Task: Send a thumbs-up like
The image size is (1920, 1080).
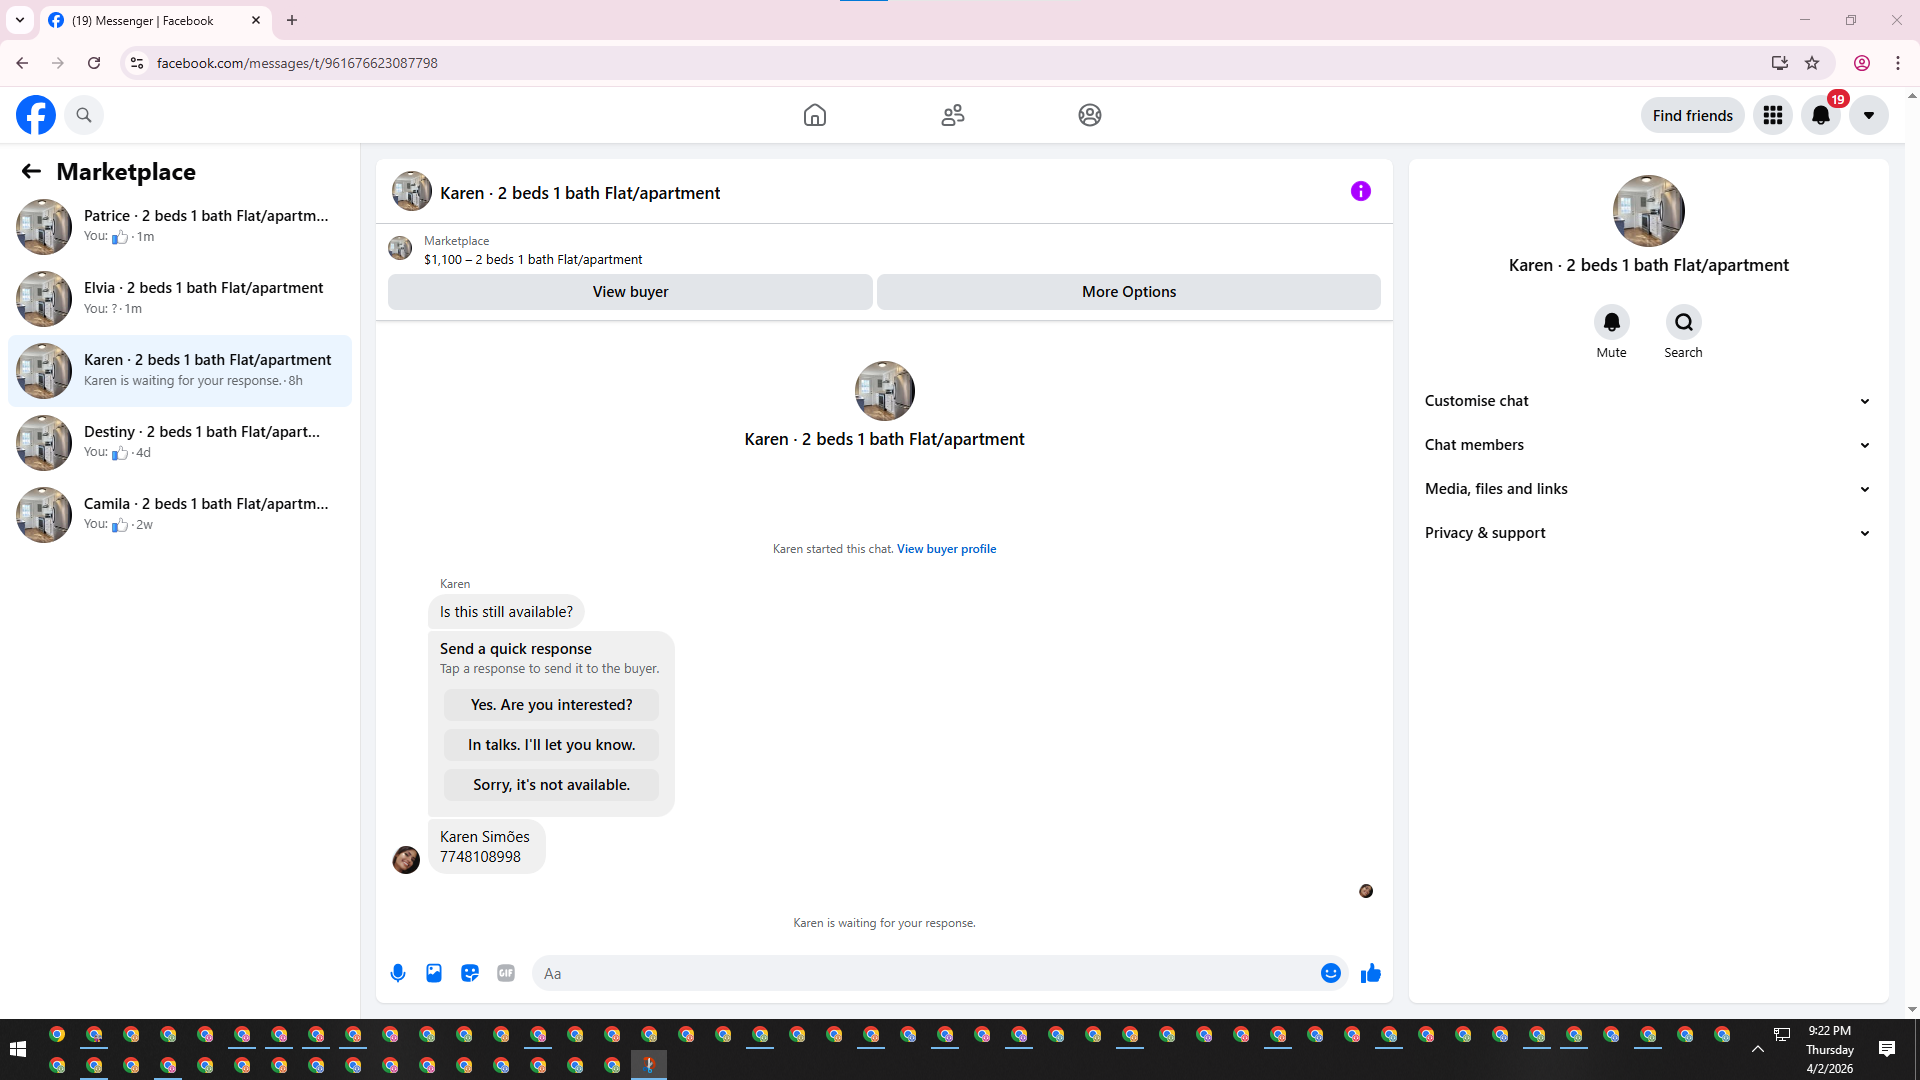Action: click(1371, 973)
